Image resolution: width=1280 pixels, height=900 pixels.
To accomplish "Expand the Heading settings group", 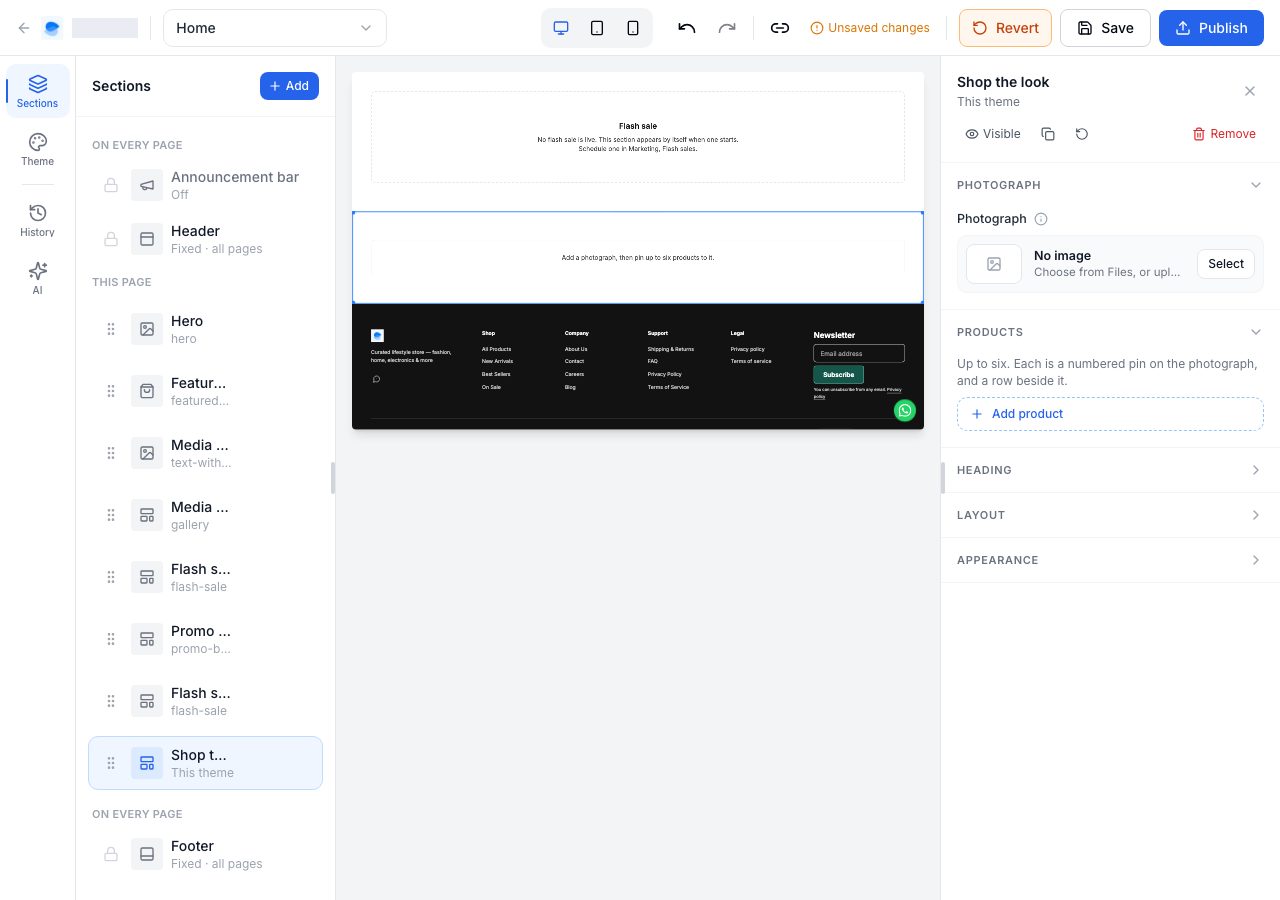I will tap(1110, 470).
